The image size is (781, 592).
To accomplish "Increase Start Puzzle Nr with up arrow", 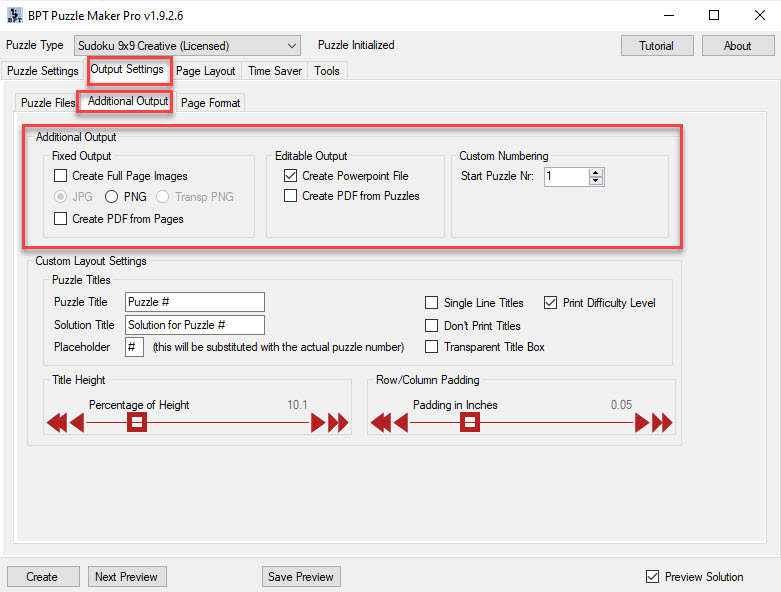I will coord(596,172).
